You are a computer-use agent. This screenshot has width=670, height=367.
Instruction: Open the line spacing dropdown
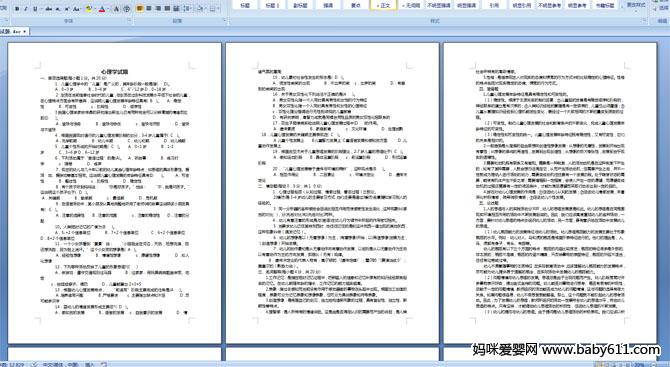point(188,9)
